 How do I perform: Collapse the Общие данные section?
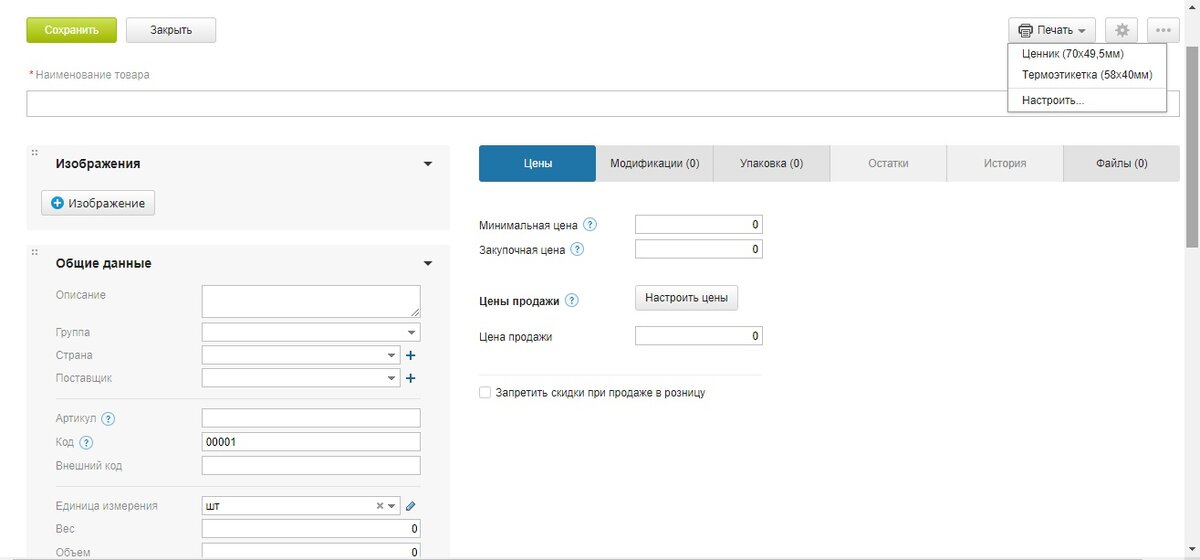428,264
